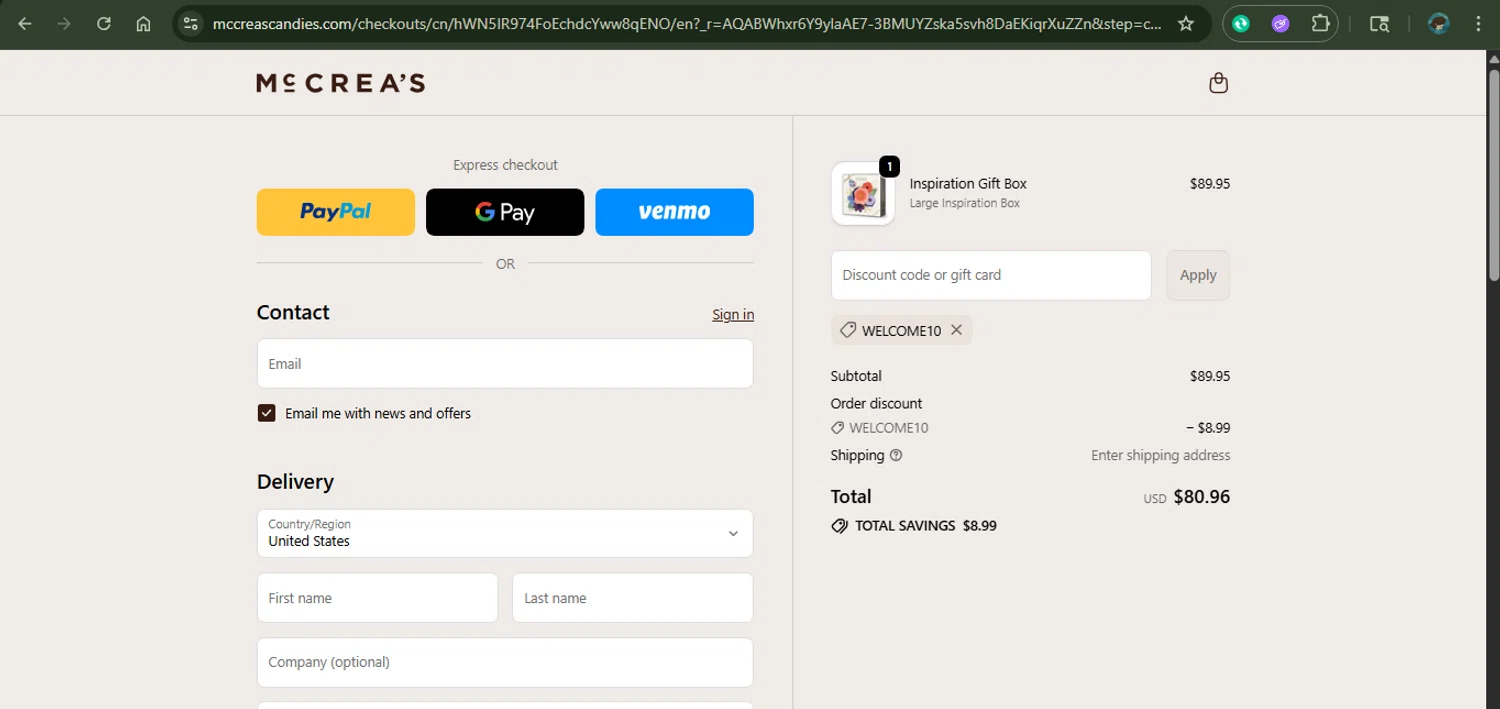Image resolution: width=1500 pixels, height=709 pixels.
Task: Click the Sign in link
Action: click(x=733, y=314)
